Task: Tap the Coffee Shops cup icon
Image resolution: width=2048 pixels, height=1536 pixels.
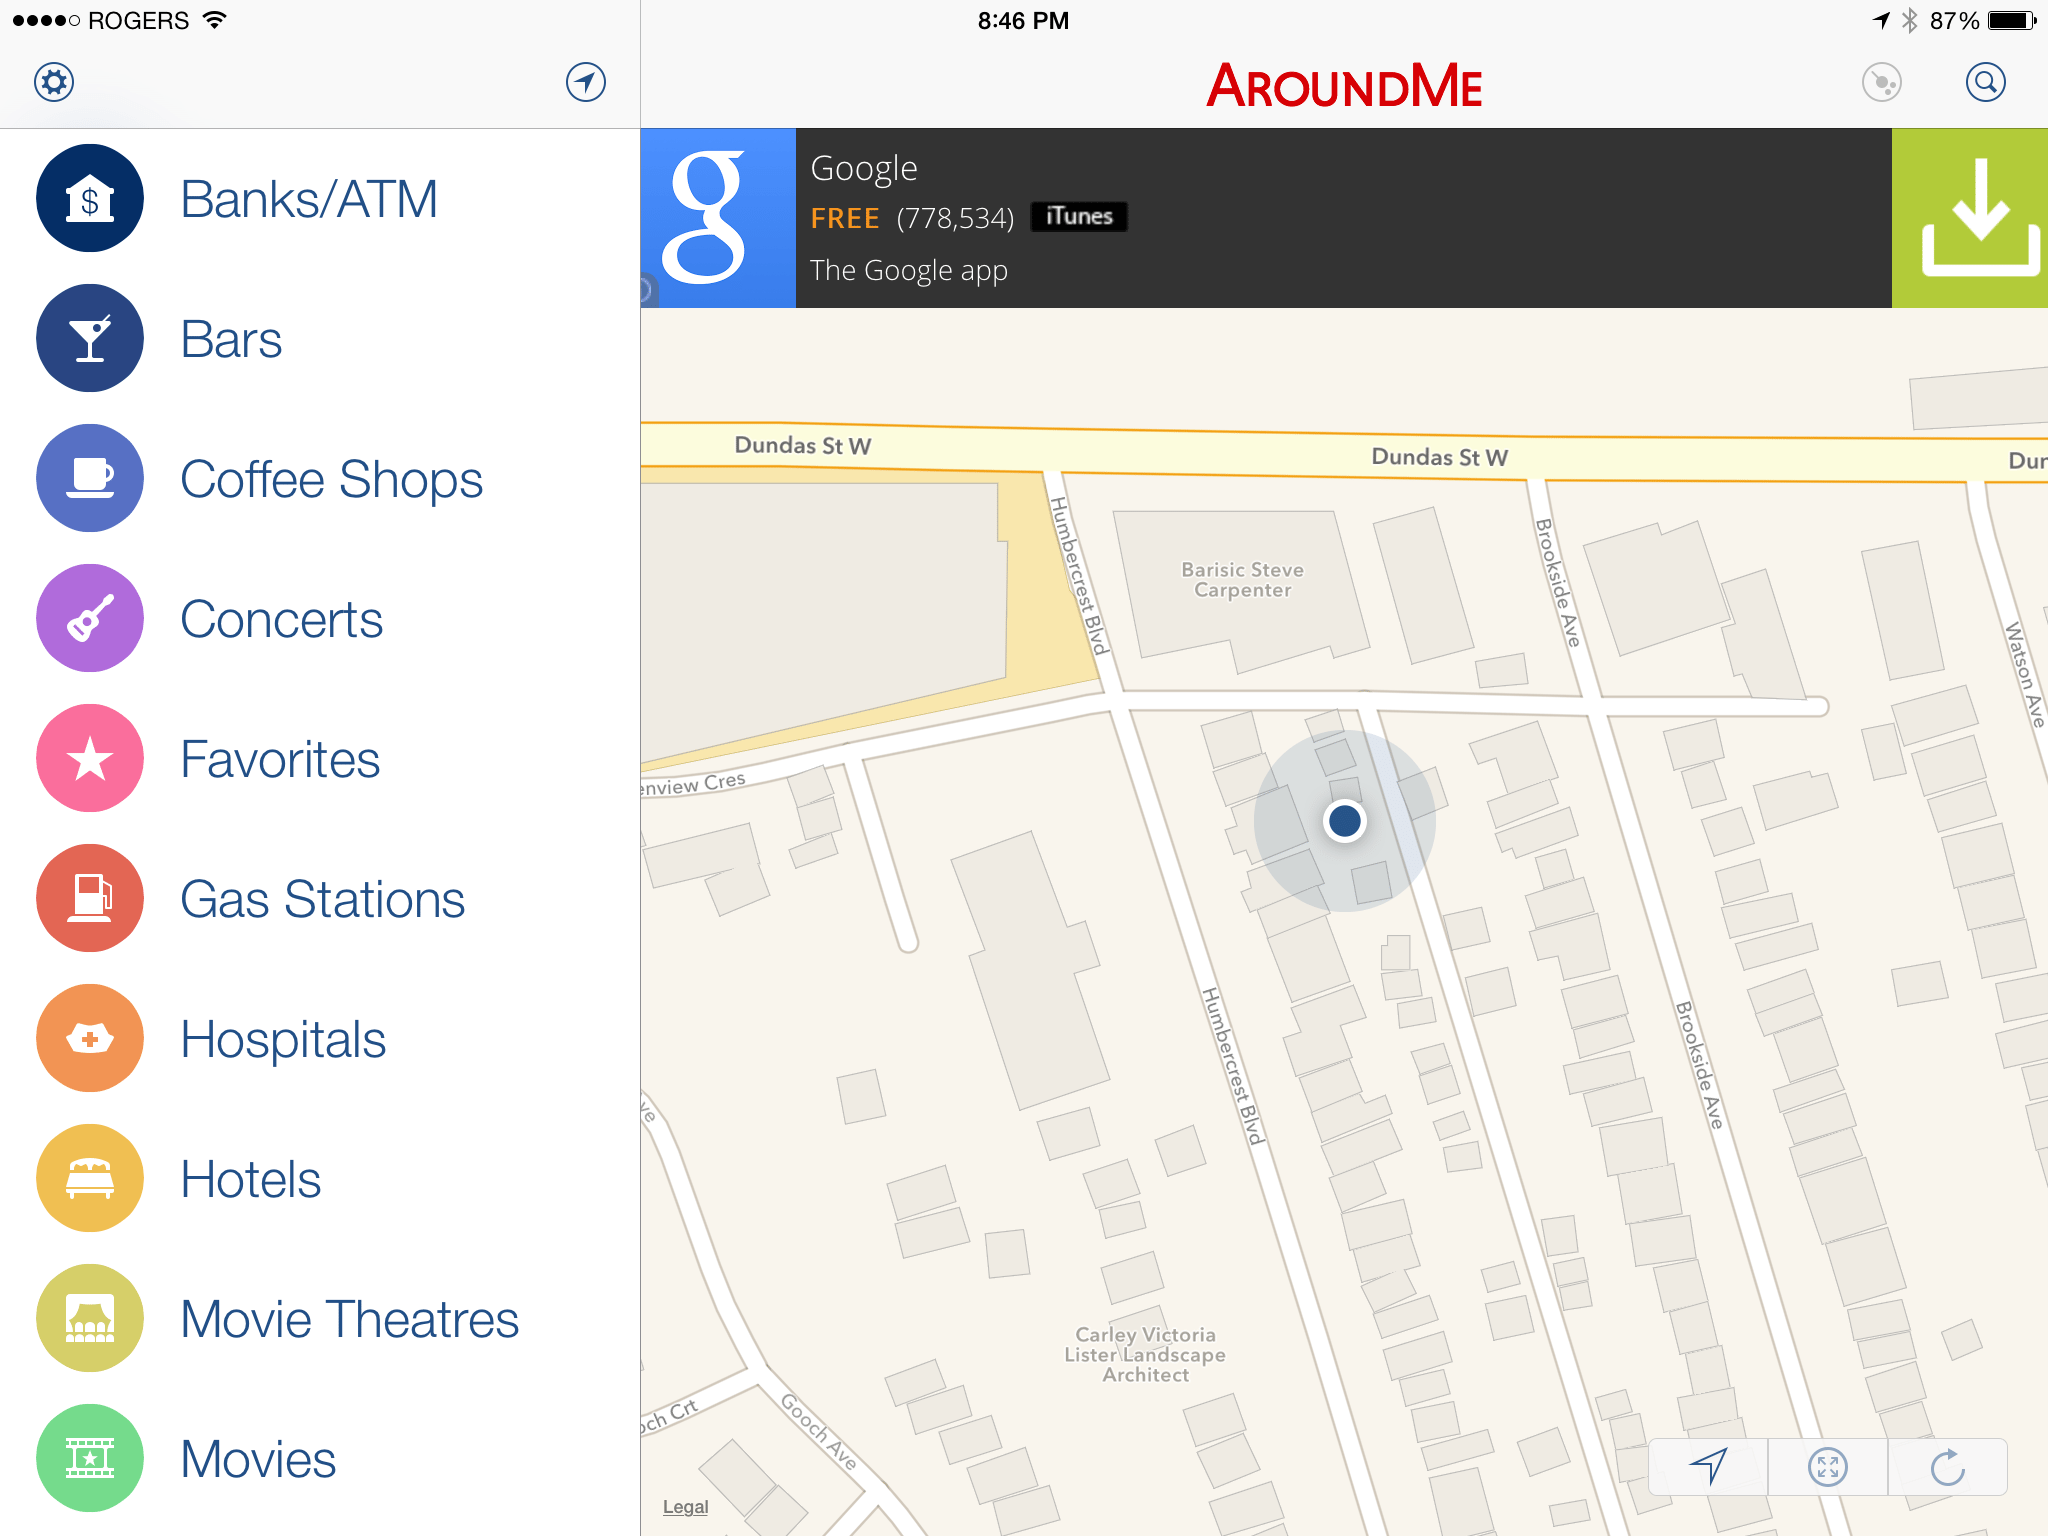Action: [x=90, y=478]
